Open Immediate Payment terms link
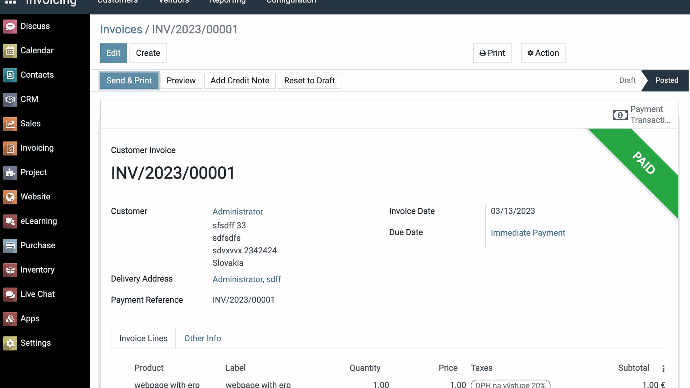 tap(528, 233)
